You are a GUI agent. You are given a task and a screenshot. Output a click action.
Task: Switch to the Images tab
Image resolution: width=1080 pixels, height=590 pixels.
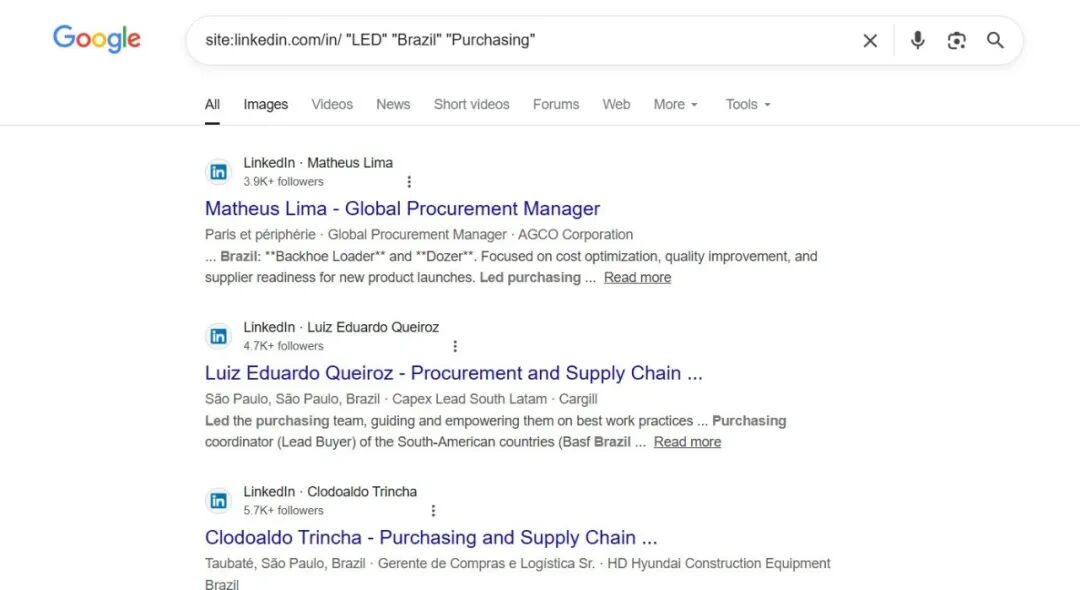tap(265, 104)
